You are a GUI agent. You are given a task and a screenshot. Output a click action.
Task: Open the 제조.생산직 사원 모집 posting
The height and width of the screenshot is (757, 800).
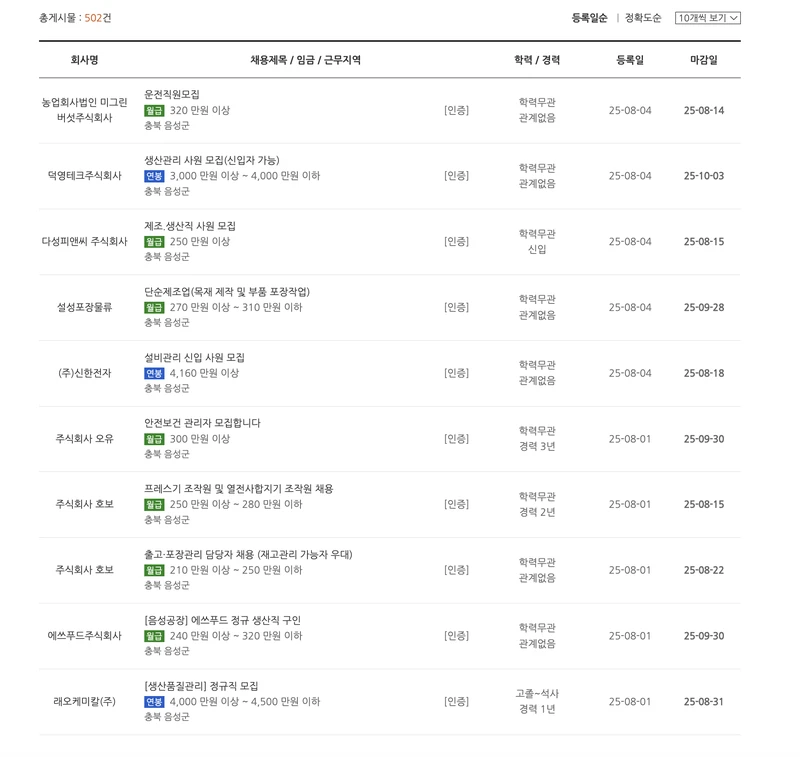[x=192, y=226]
